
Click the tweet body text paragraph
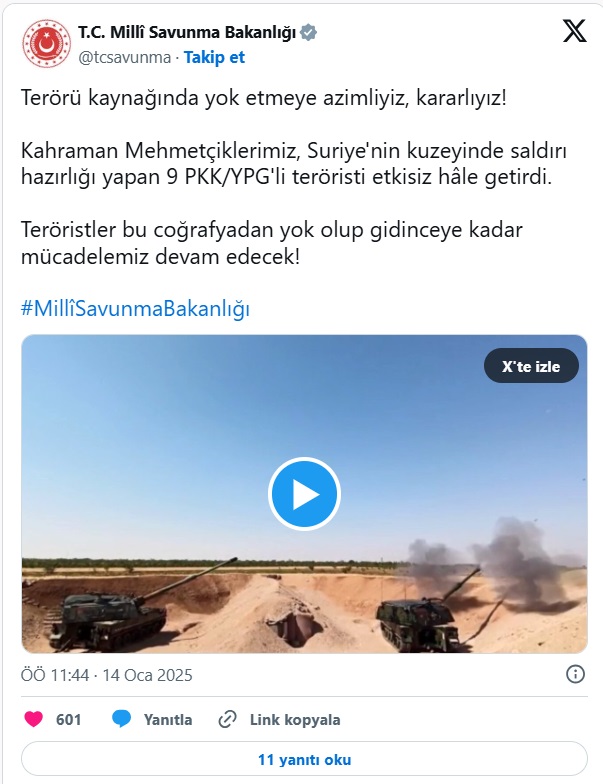pos(295,177)
